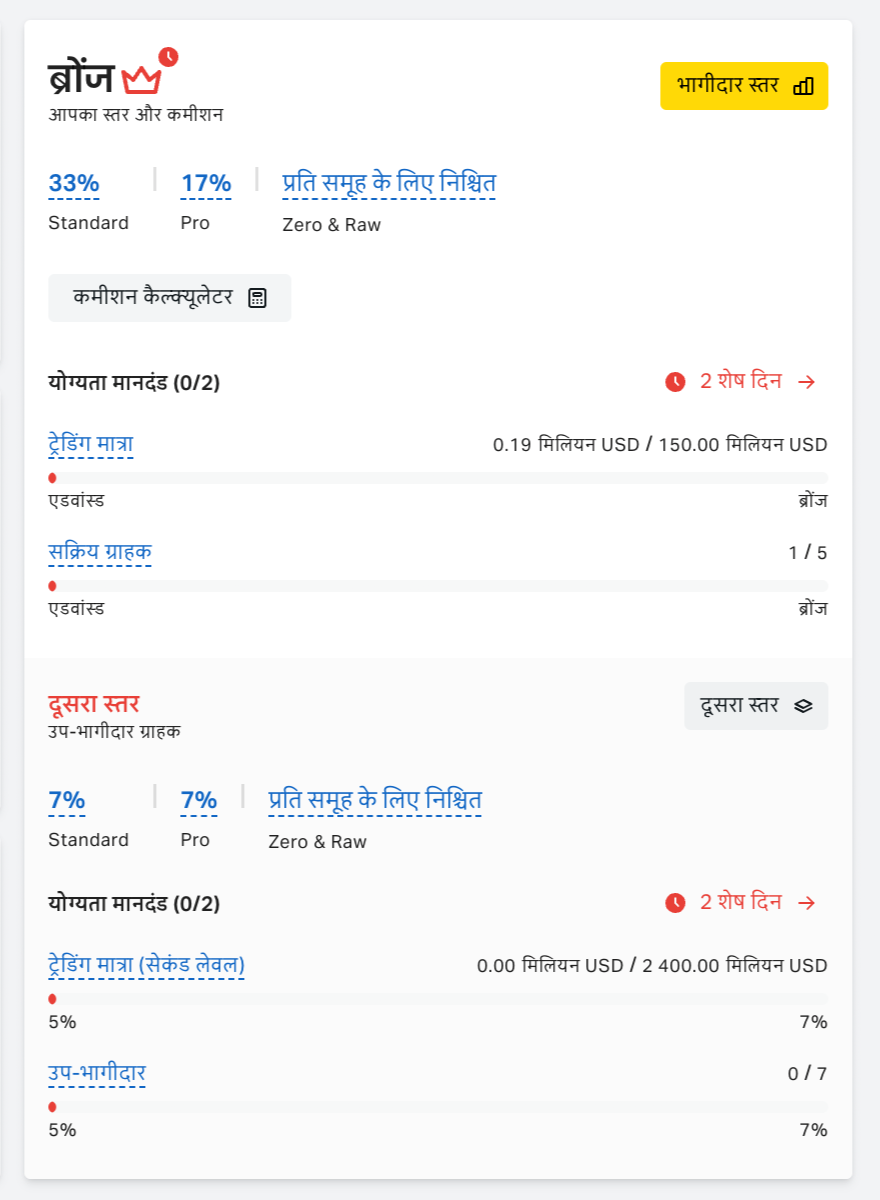Open the भागीदार स्तर yellow button
Image resolution: width=880 pixels, height=1200 pixels.
click(x=743, y=86)
